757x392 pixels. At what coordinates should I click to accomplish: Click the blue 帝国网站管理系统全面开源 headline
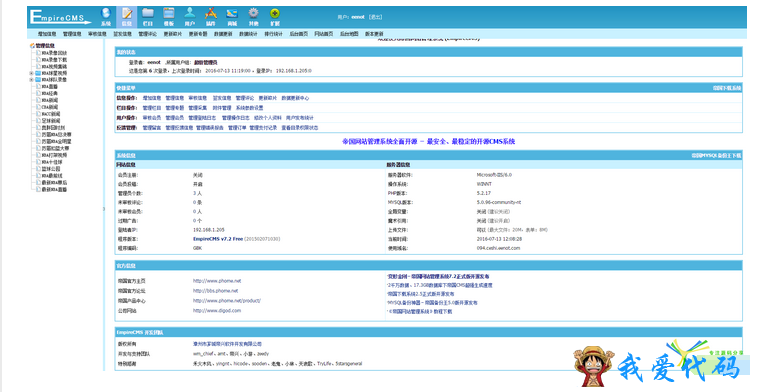coord(429,141)
